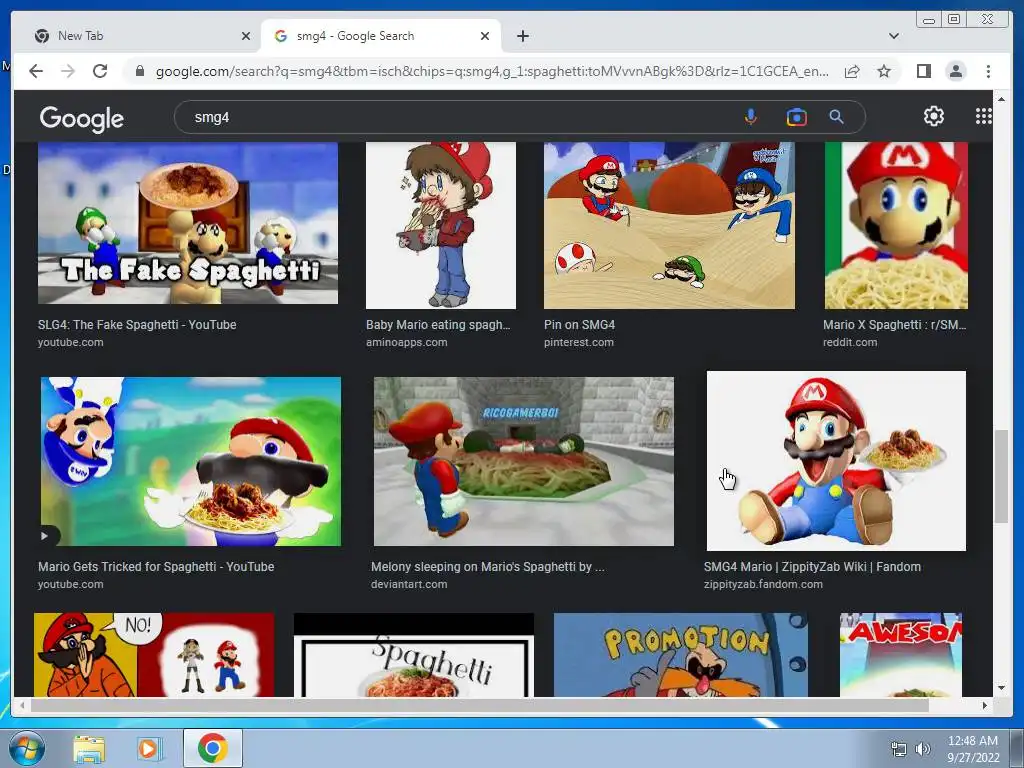Search by image with camera icon
This screenshot has height=768, width=1024.
tap(796, 117)
